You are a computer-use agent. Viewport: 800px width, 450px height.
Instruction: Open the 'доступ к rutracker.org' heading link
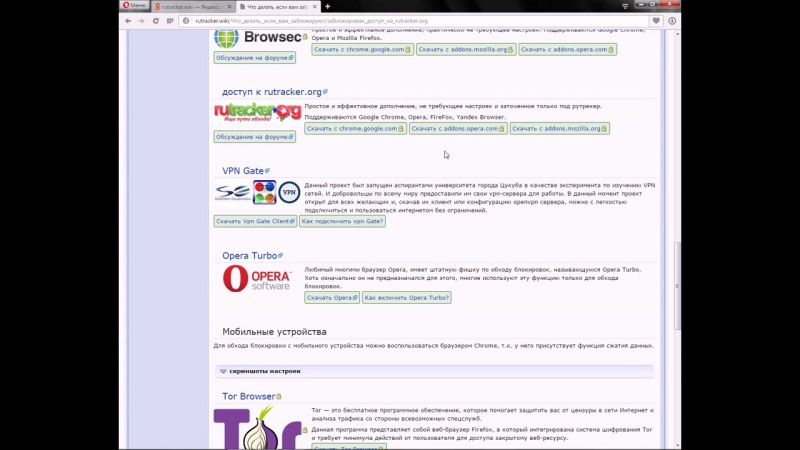[274, 92]
